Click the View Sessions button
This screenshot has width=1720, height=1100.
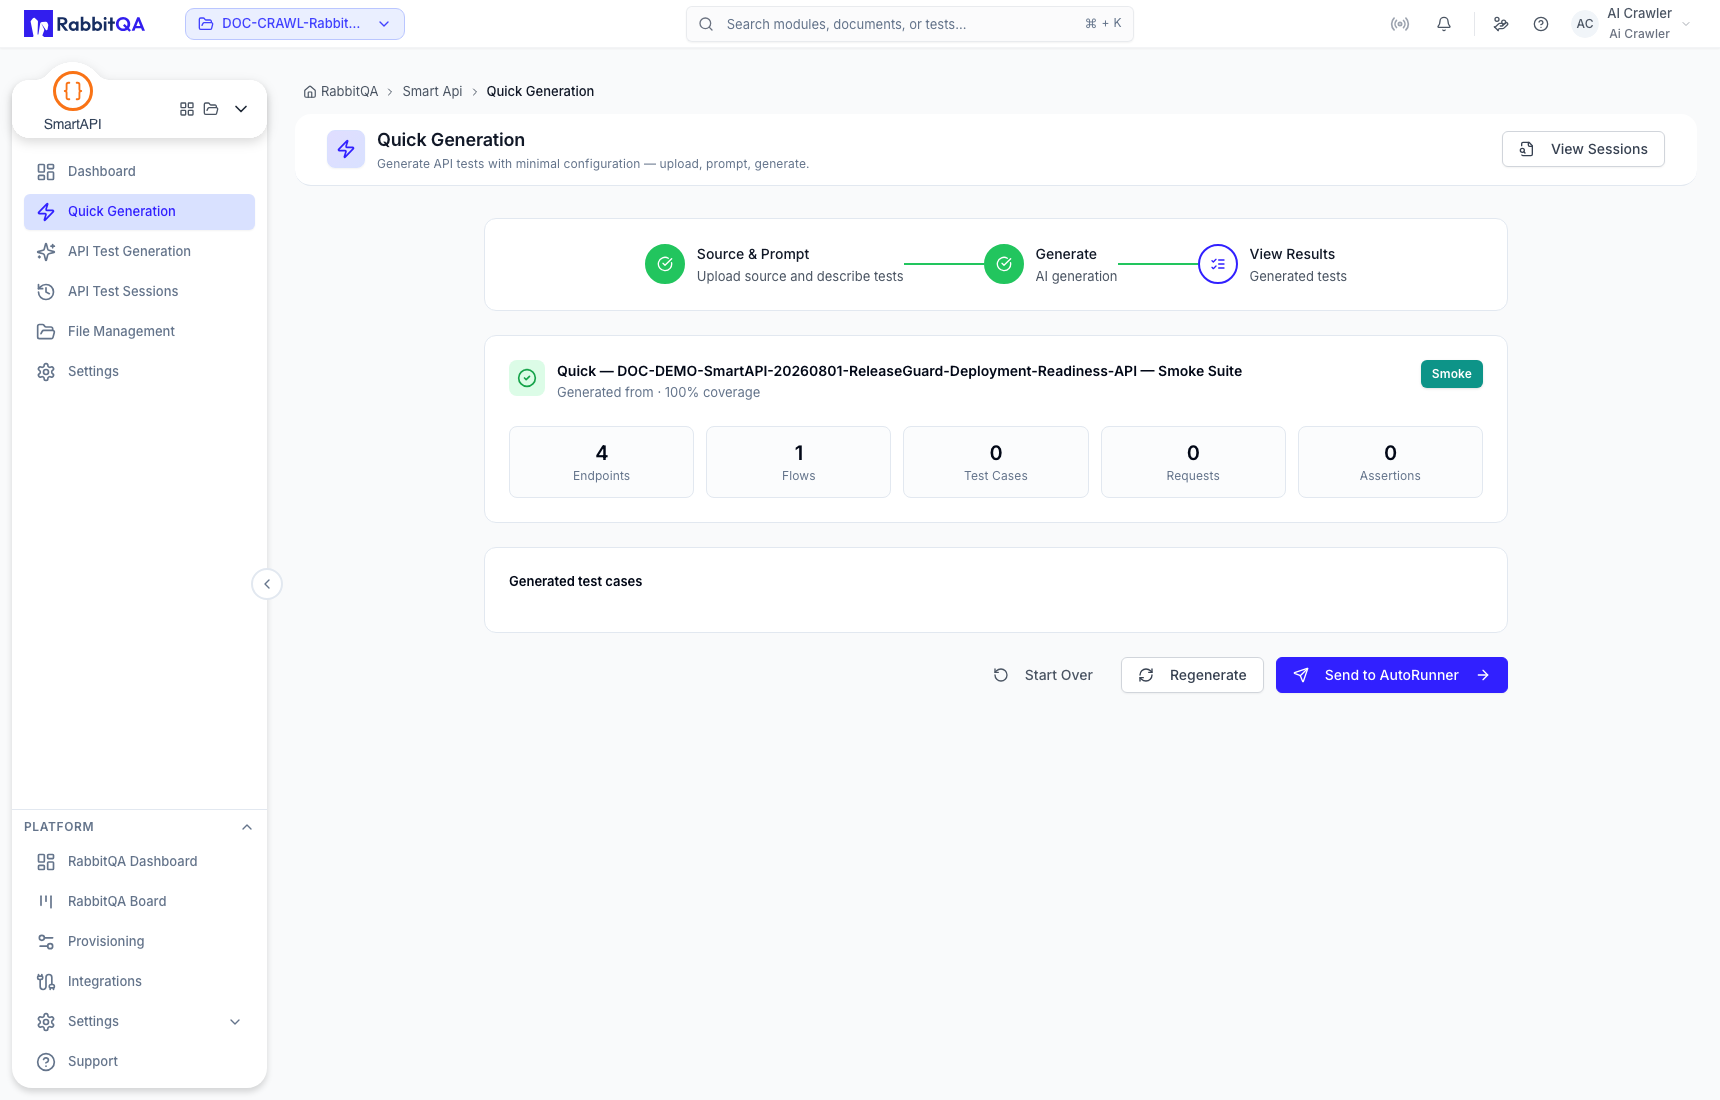(x=1583, y=149)
